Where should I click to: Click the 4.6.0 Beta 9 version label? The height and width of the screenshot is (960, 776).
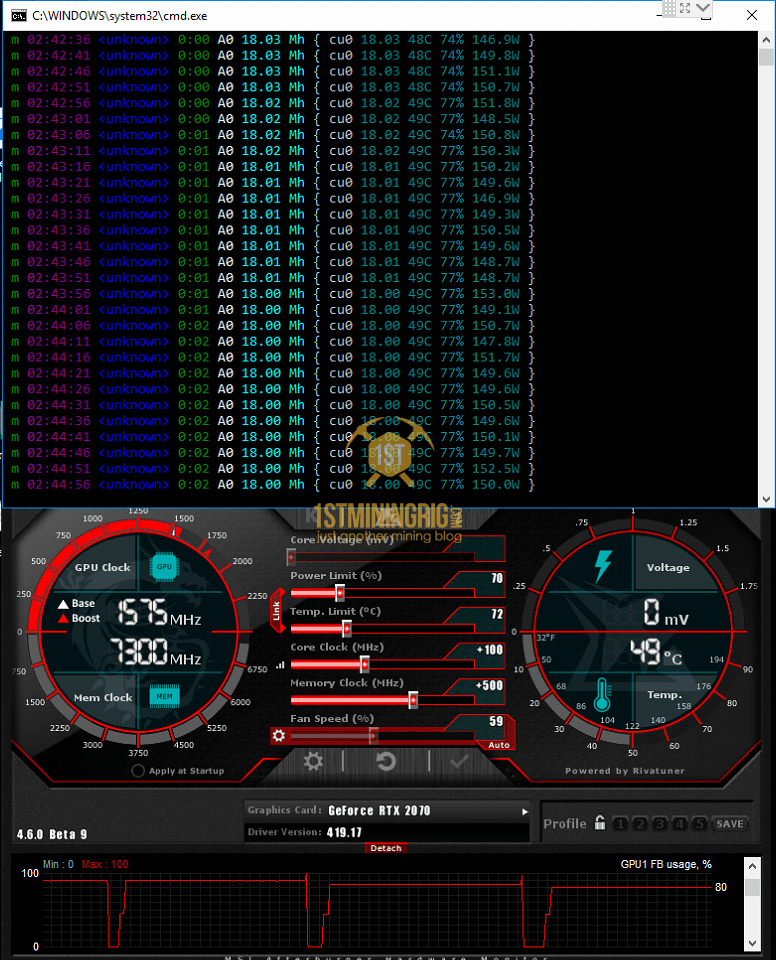52,834
